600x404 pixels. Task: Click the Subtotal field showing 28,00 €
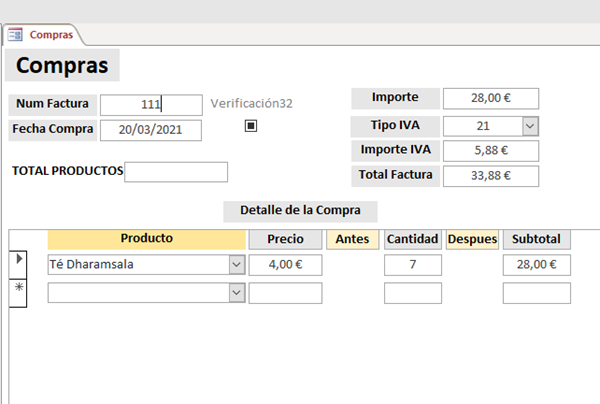click(x=536, y=265)
